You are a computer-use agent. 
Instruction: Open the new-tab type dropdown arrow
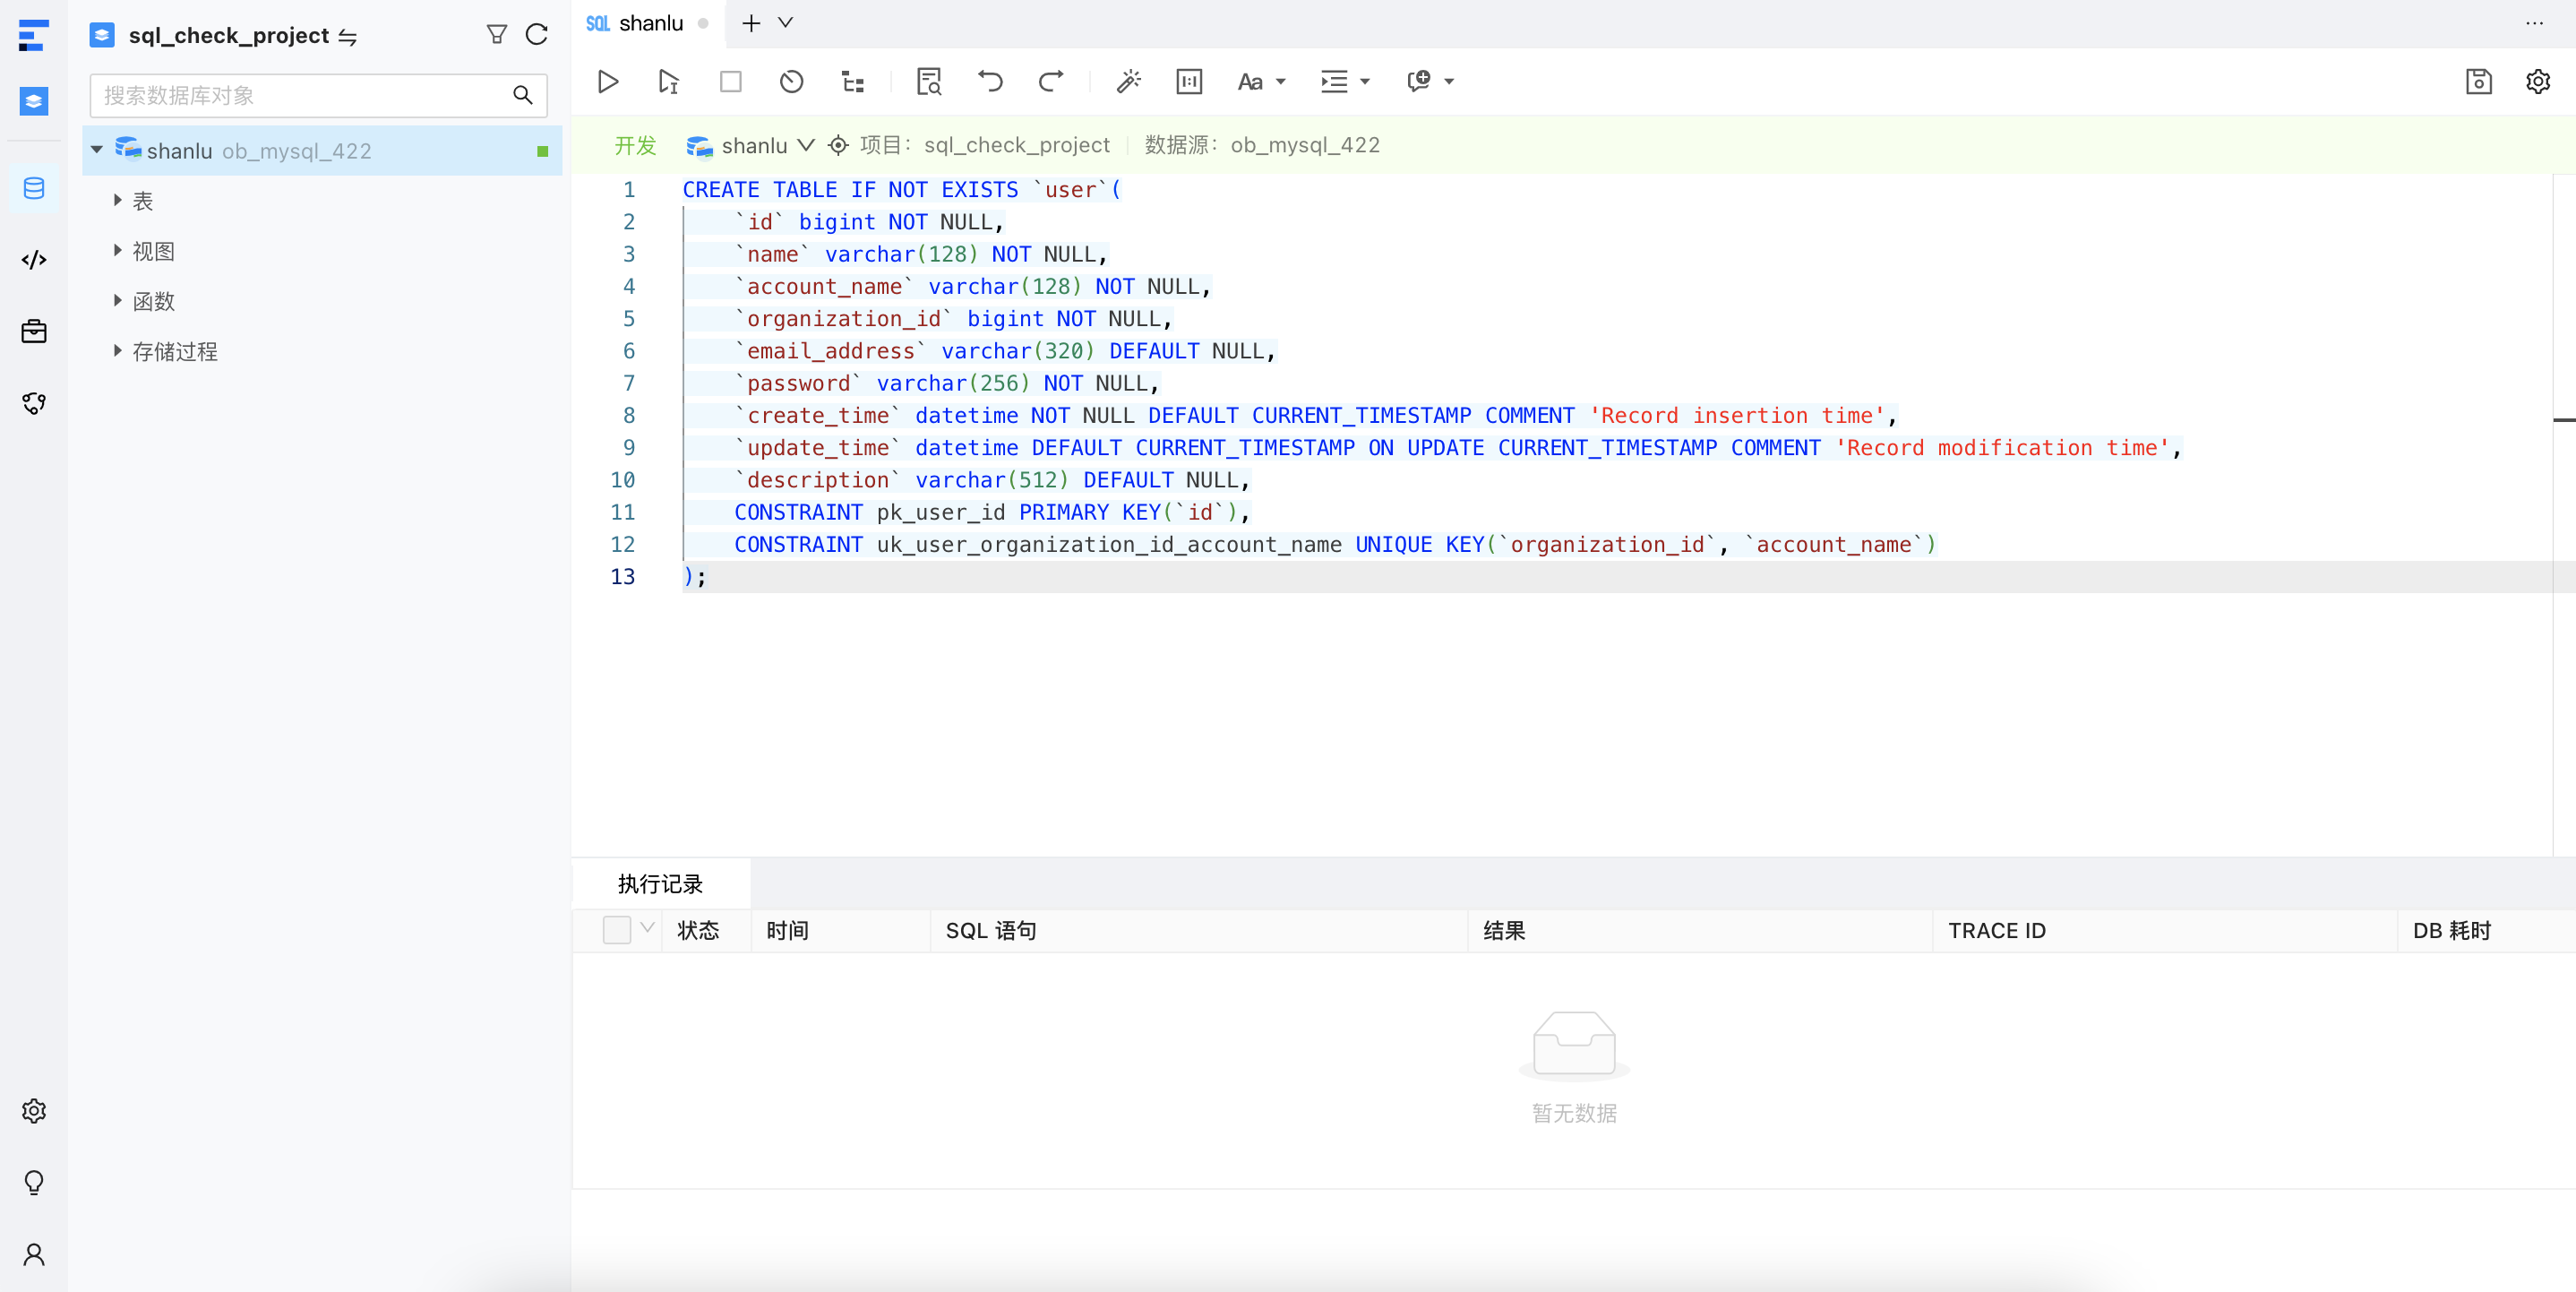[x=786, y=22]
